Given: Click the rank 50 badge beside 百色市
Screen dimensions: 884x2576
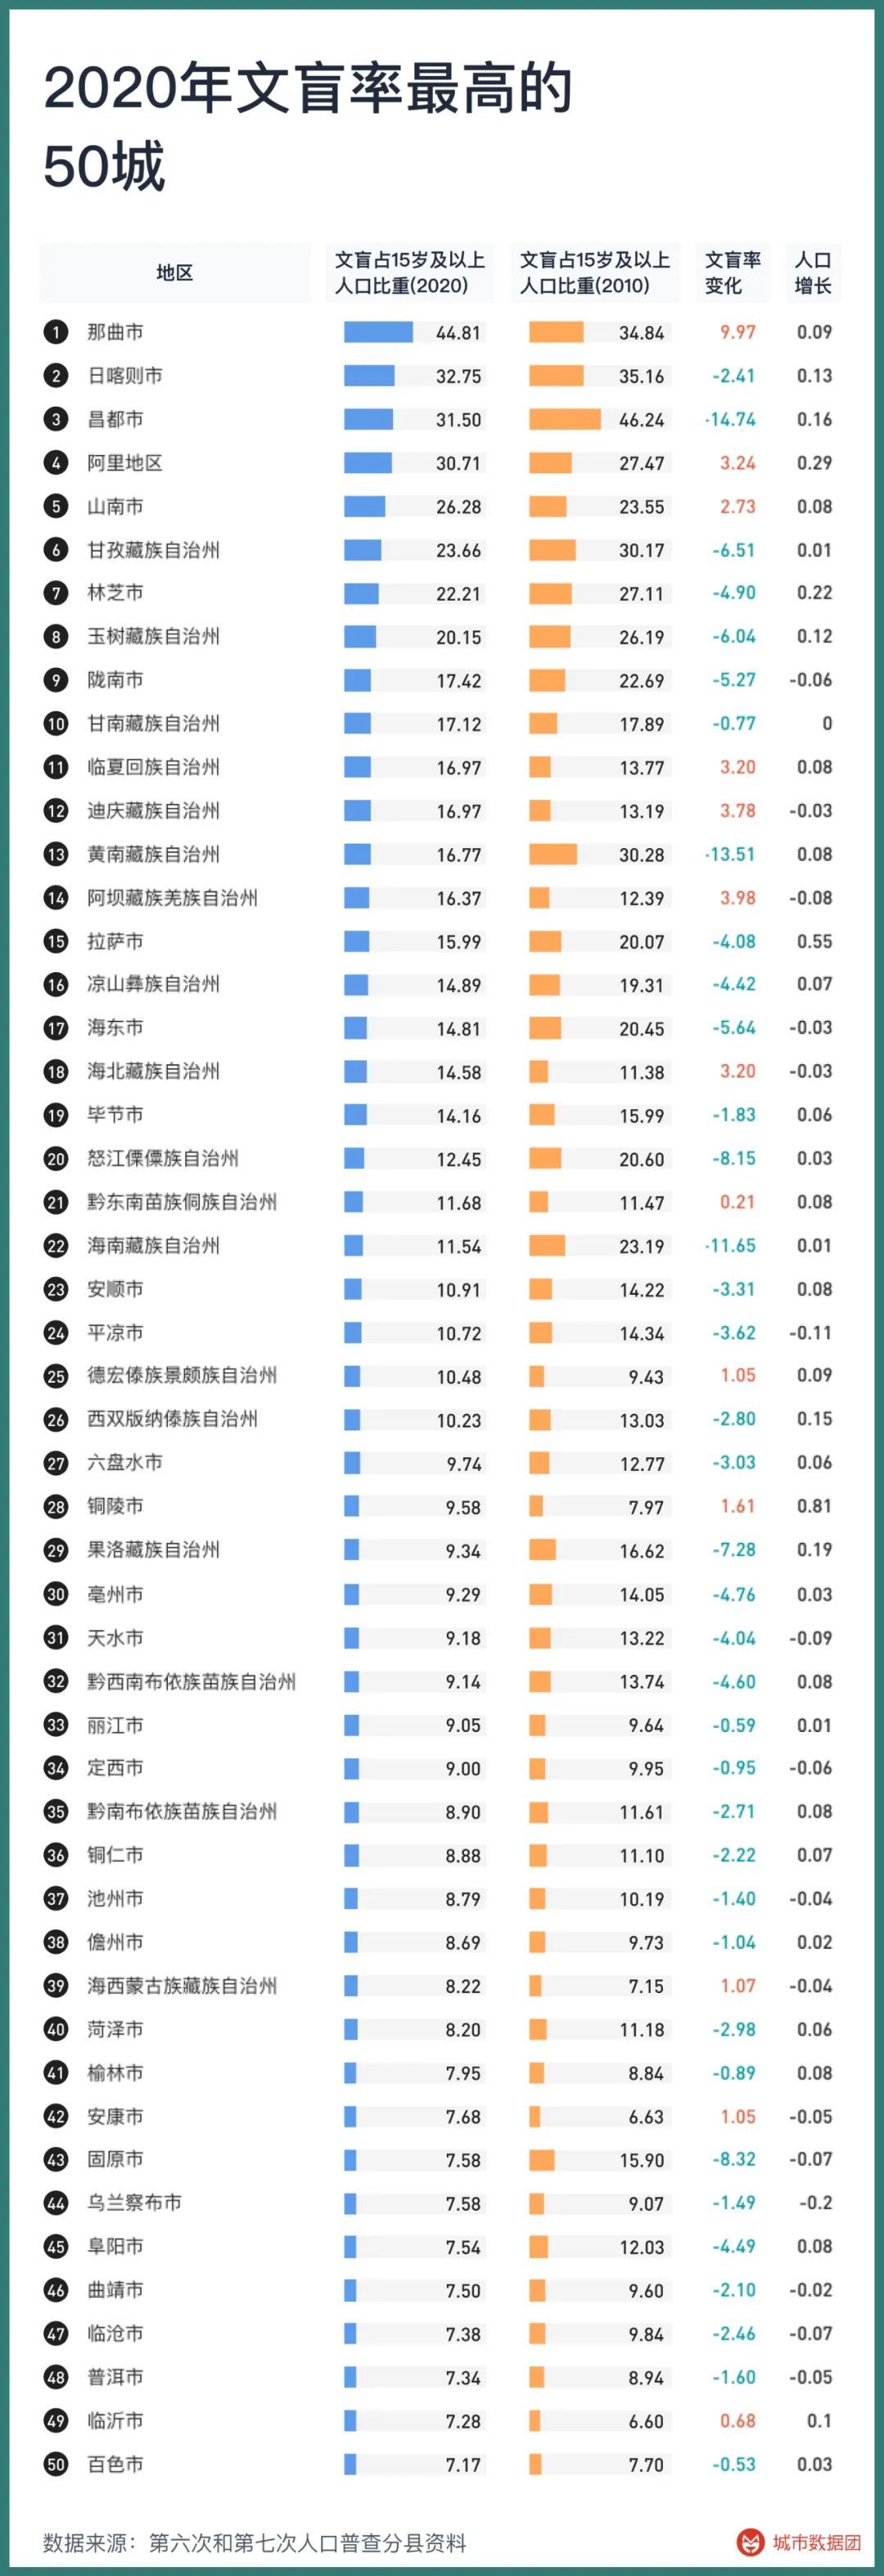Looking at the screenshot, I should [x=56, y=2465].
